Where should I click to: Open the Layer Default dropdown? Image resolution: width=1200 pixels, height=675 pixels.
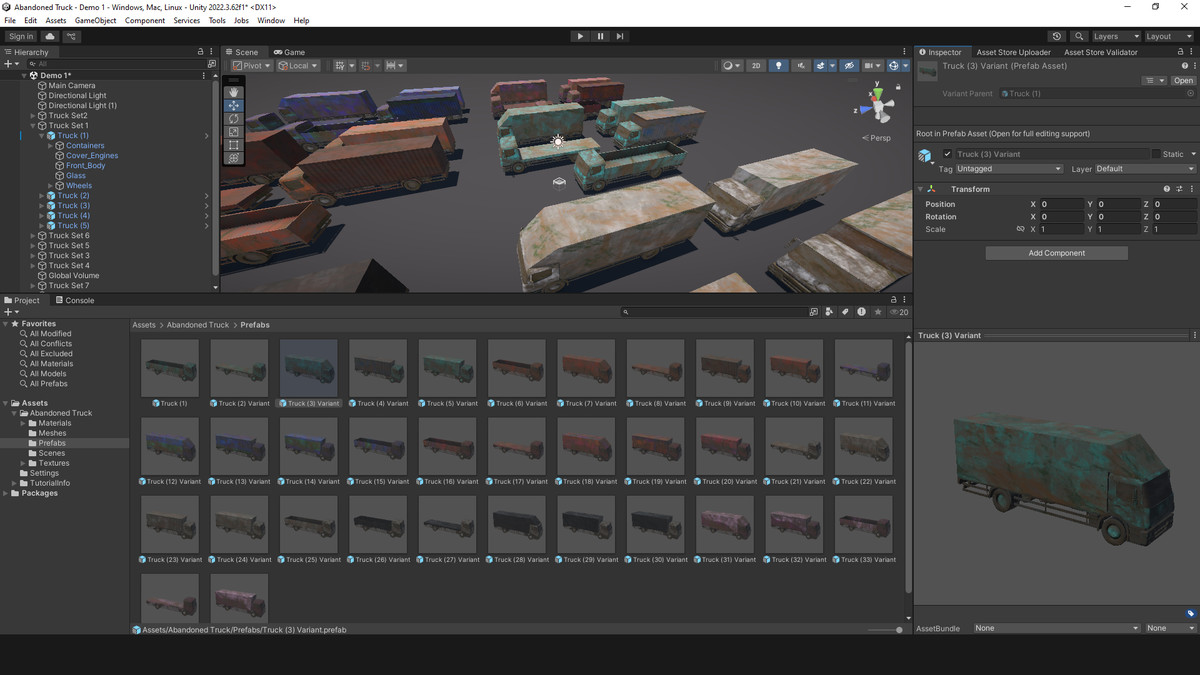click(x=1145, y=169)
